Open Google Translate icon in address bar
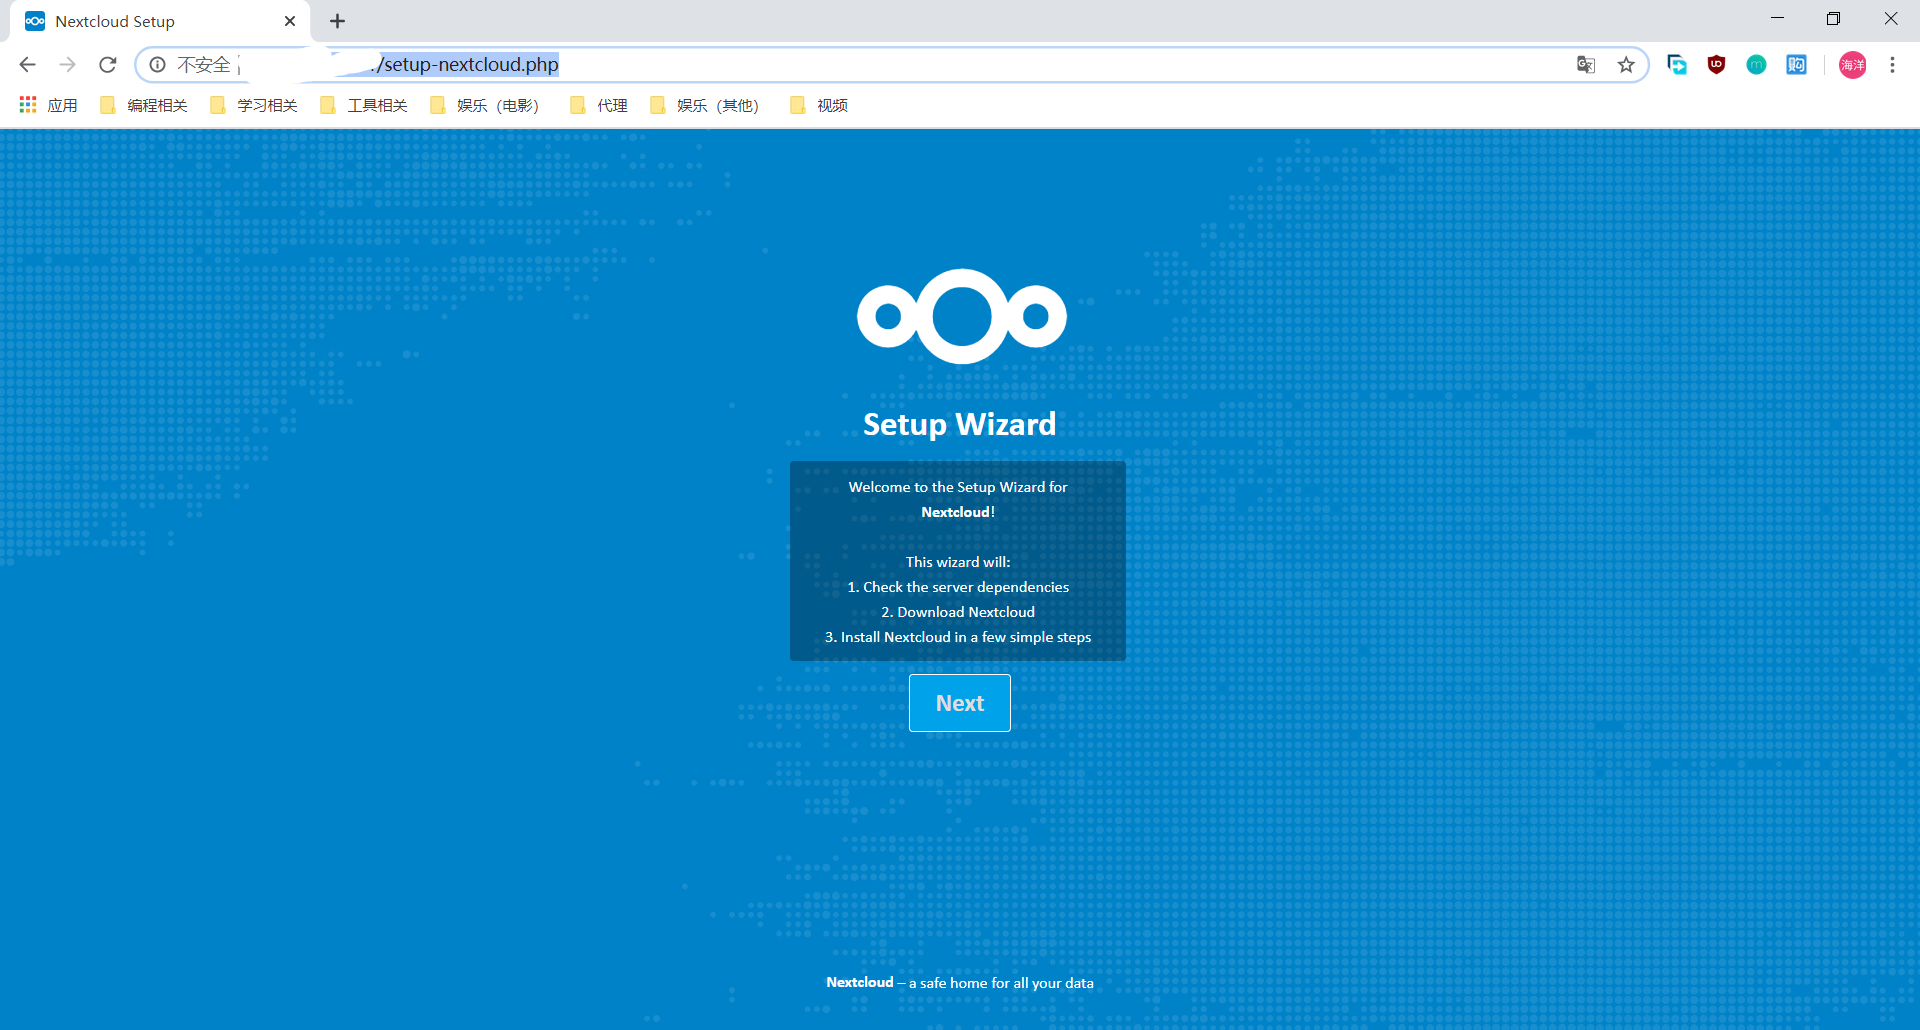This screenshot has width=1920, height=1030. click(1586, 65)
